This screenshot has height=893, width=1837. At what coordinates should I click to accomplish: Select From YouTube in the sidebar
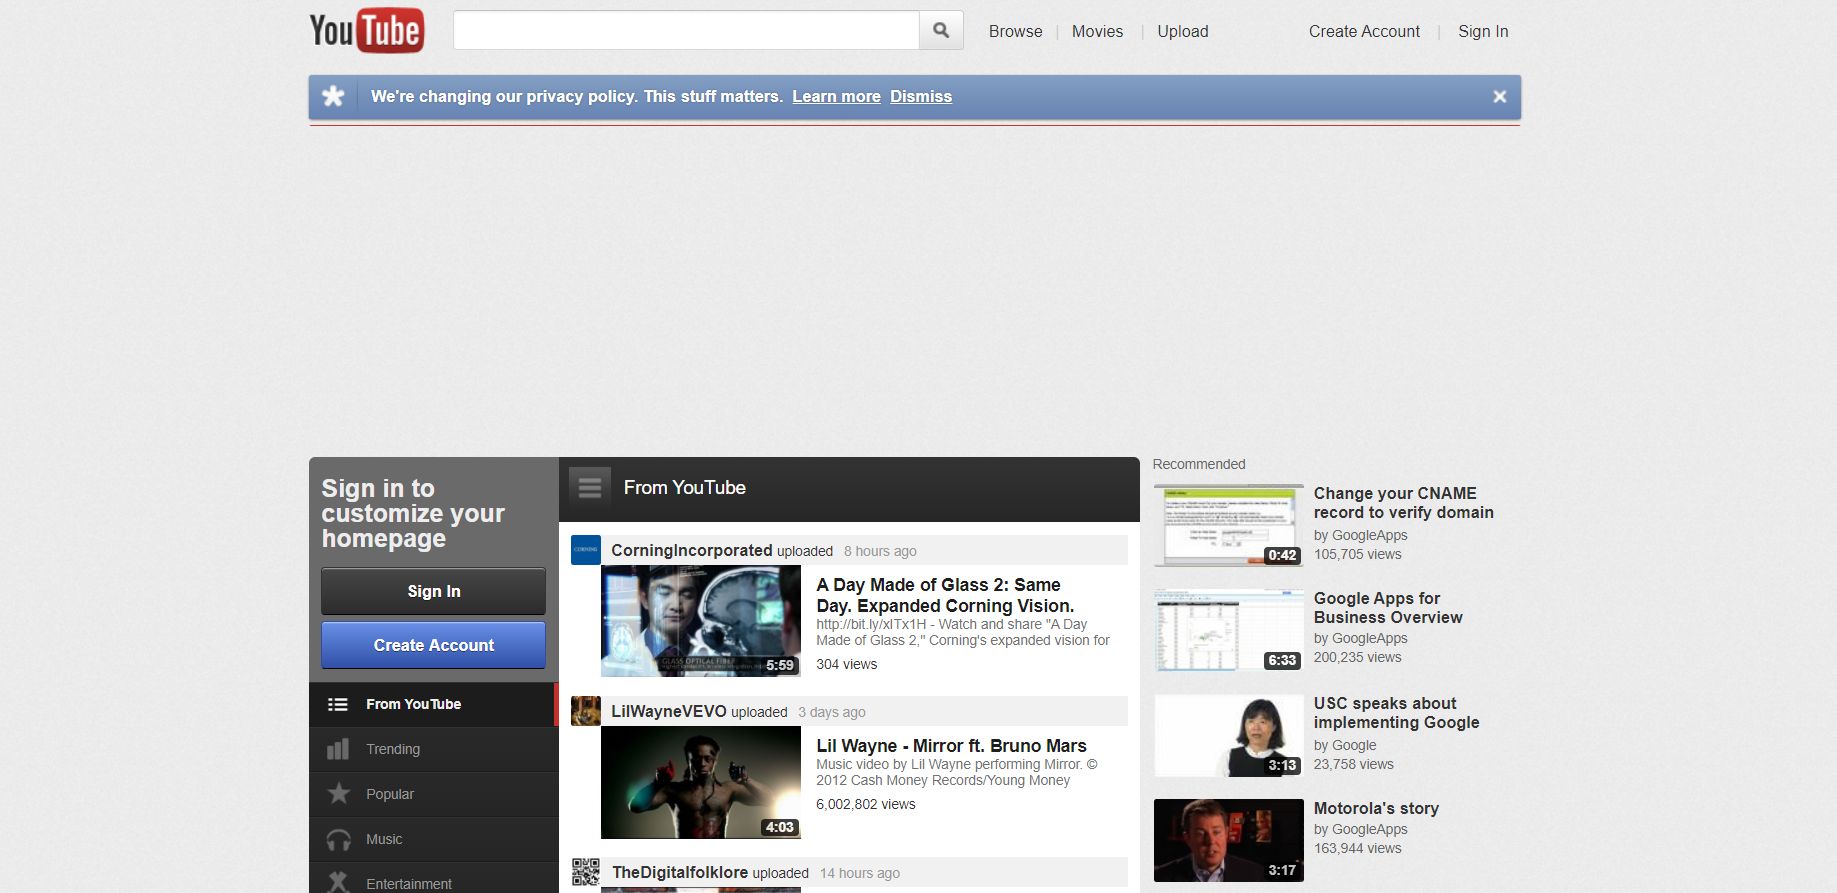click(432, 704)
